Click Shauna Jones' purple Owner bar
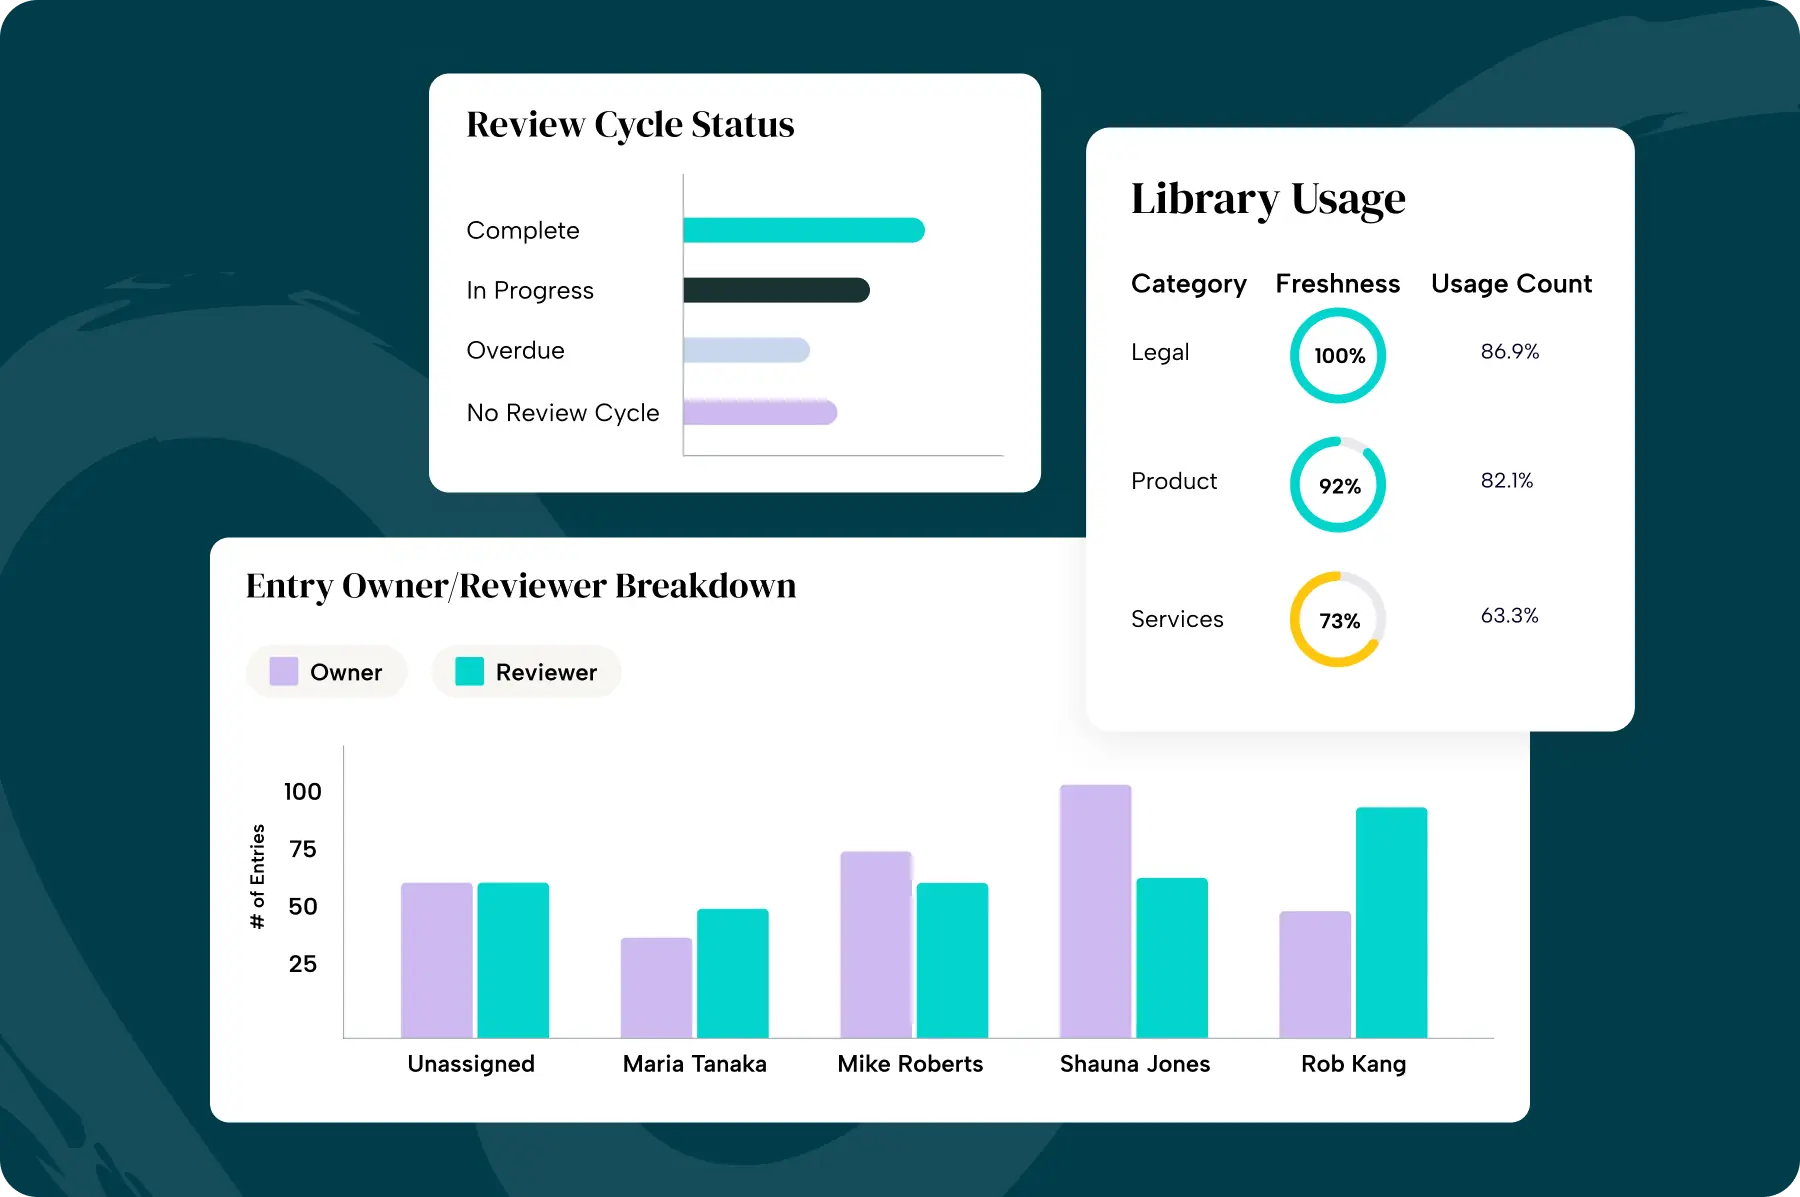The width and height of the screenshot is (1800, 1197). pos(1095,910)
